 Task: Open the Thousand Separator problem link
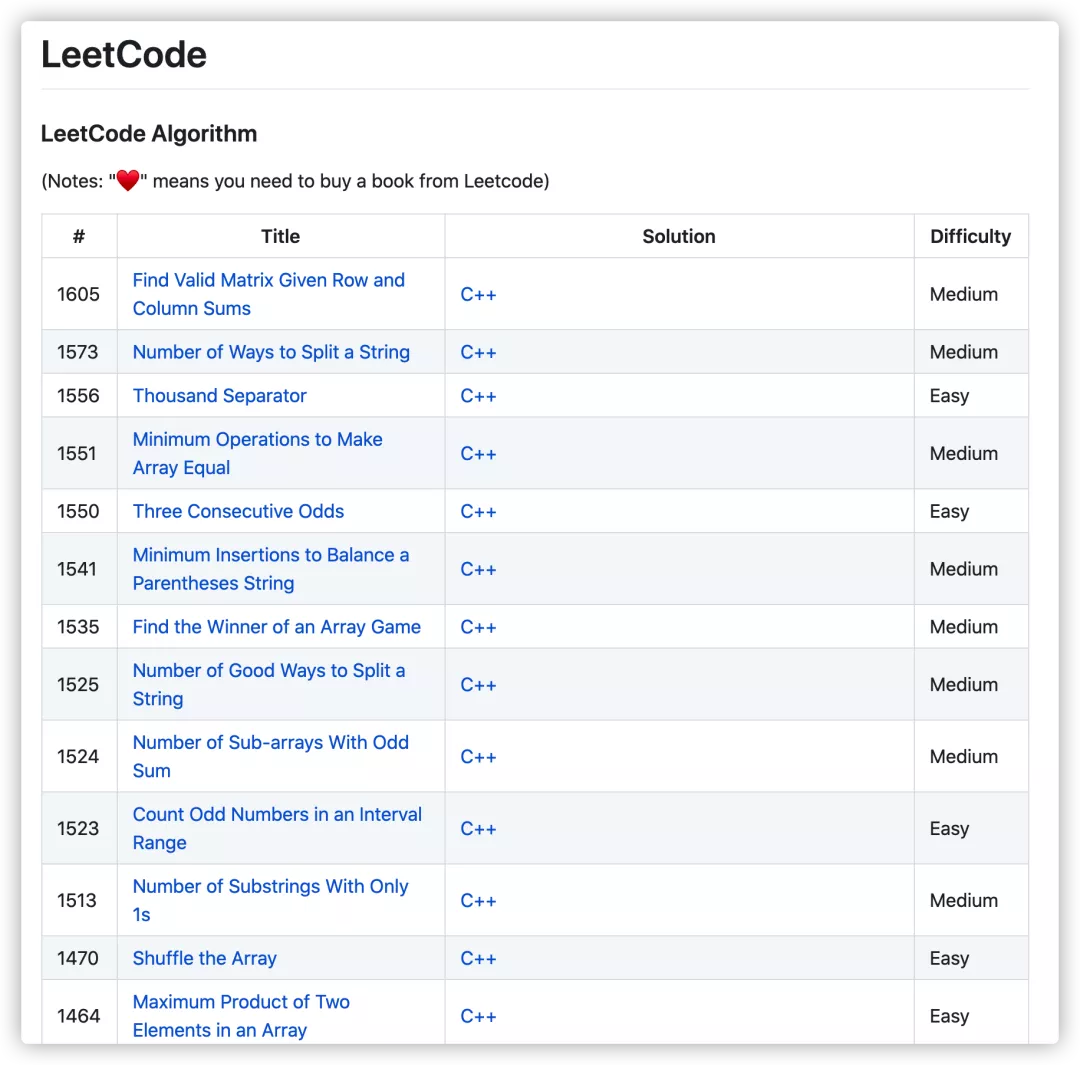(x=219, y=396)
